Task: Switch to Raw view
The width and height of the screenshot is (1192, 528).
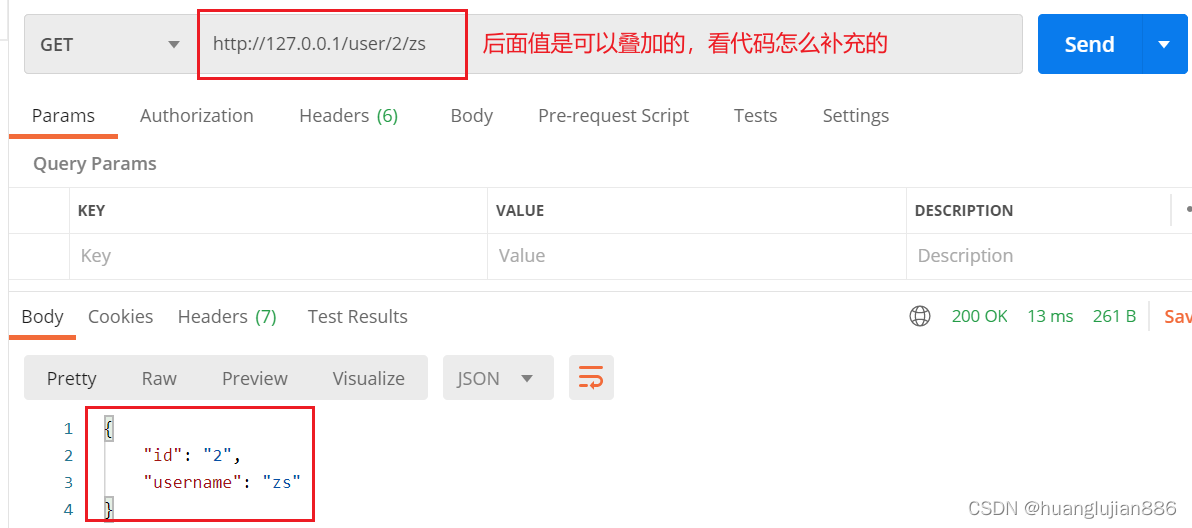Action: (159, 378)
